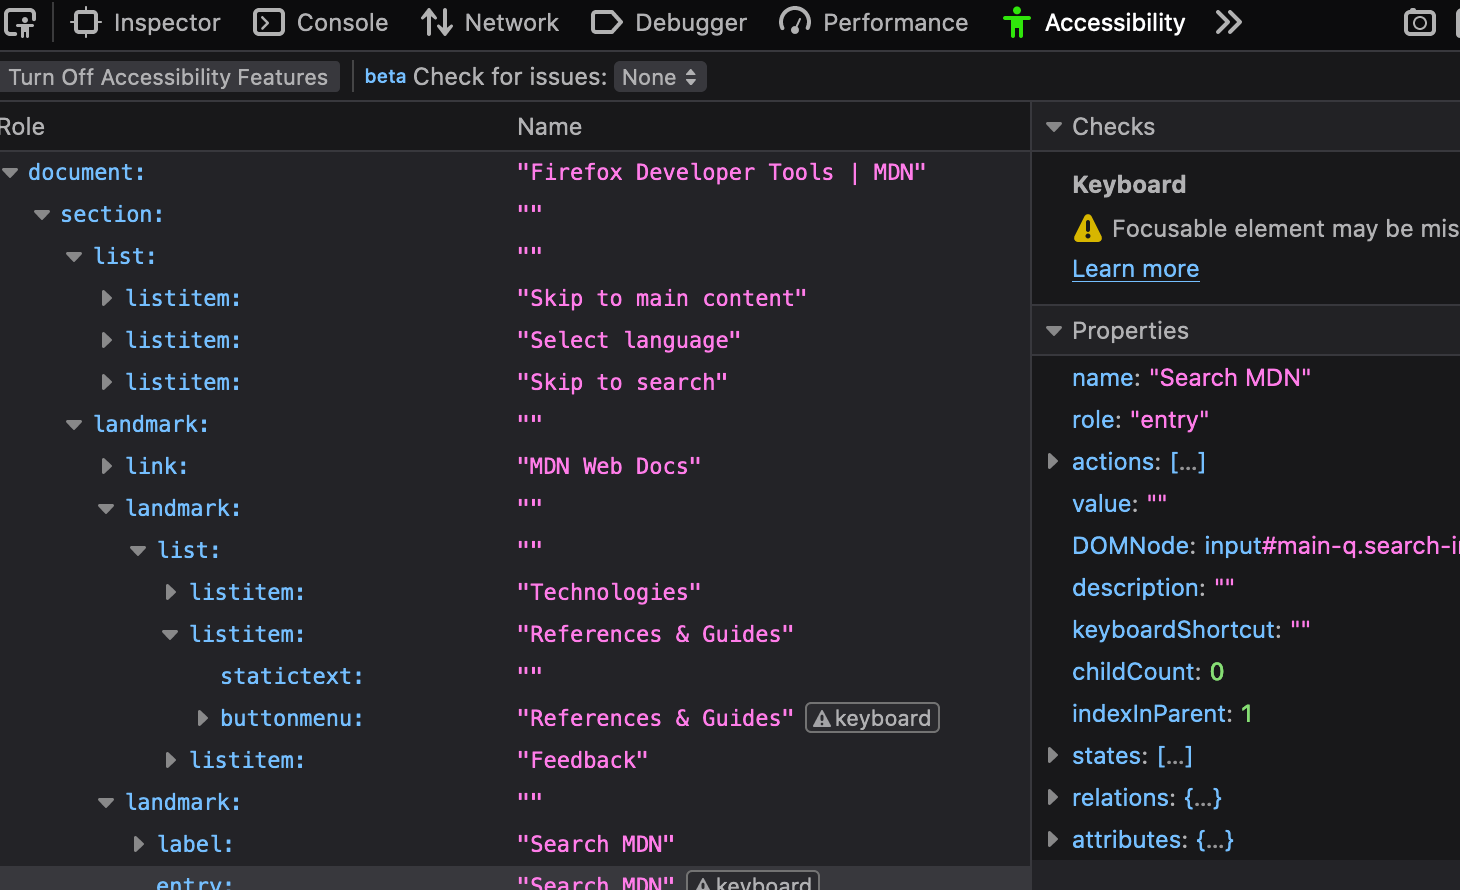Expand the Skip to search listitem

(x=107, y=382)
